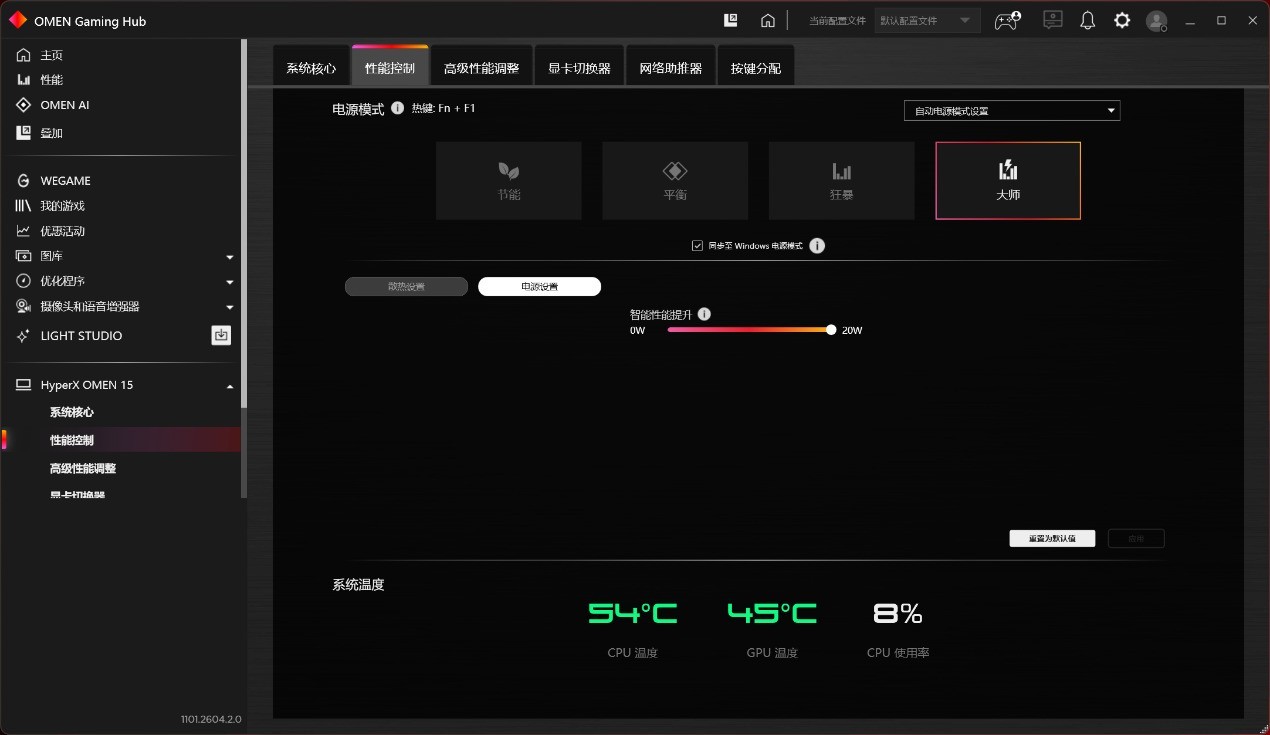1270x735 pixels.
Task: Open 我的游戏 library icon in sidebar
Action: [x=23, y=206]
